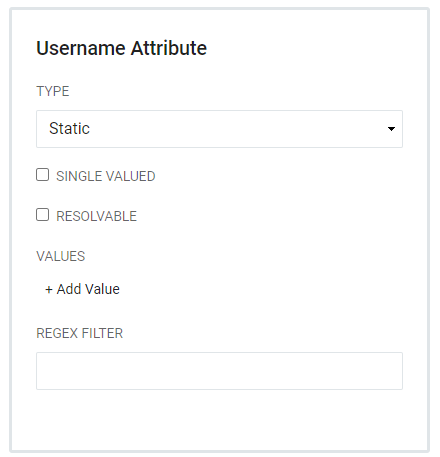Tick the Resolvable checkbox

click(42, 215)
